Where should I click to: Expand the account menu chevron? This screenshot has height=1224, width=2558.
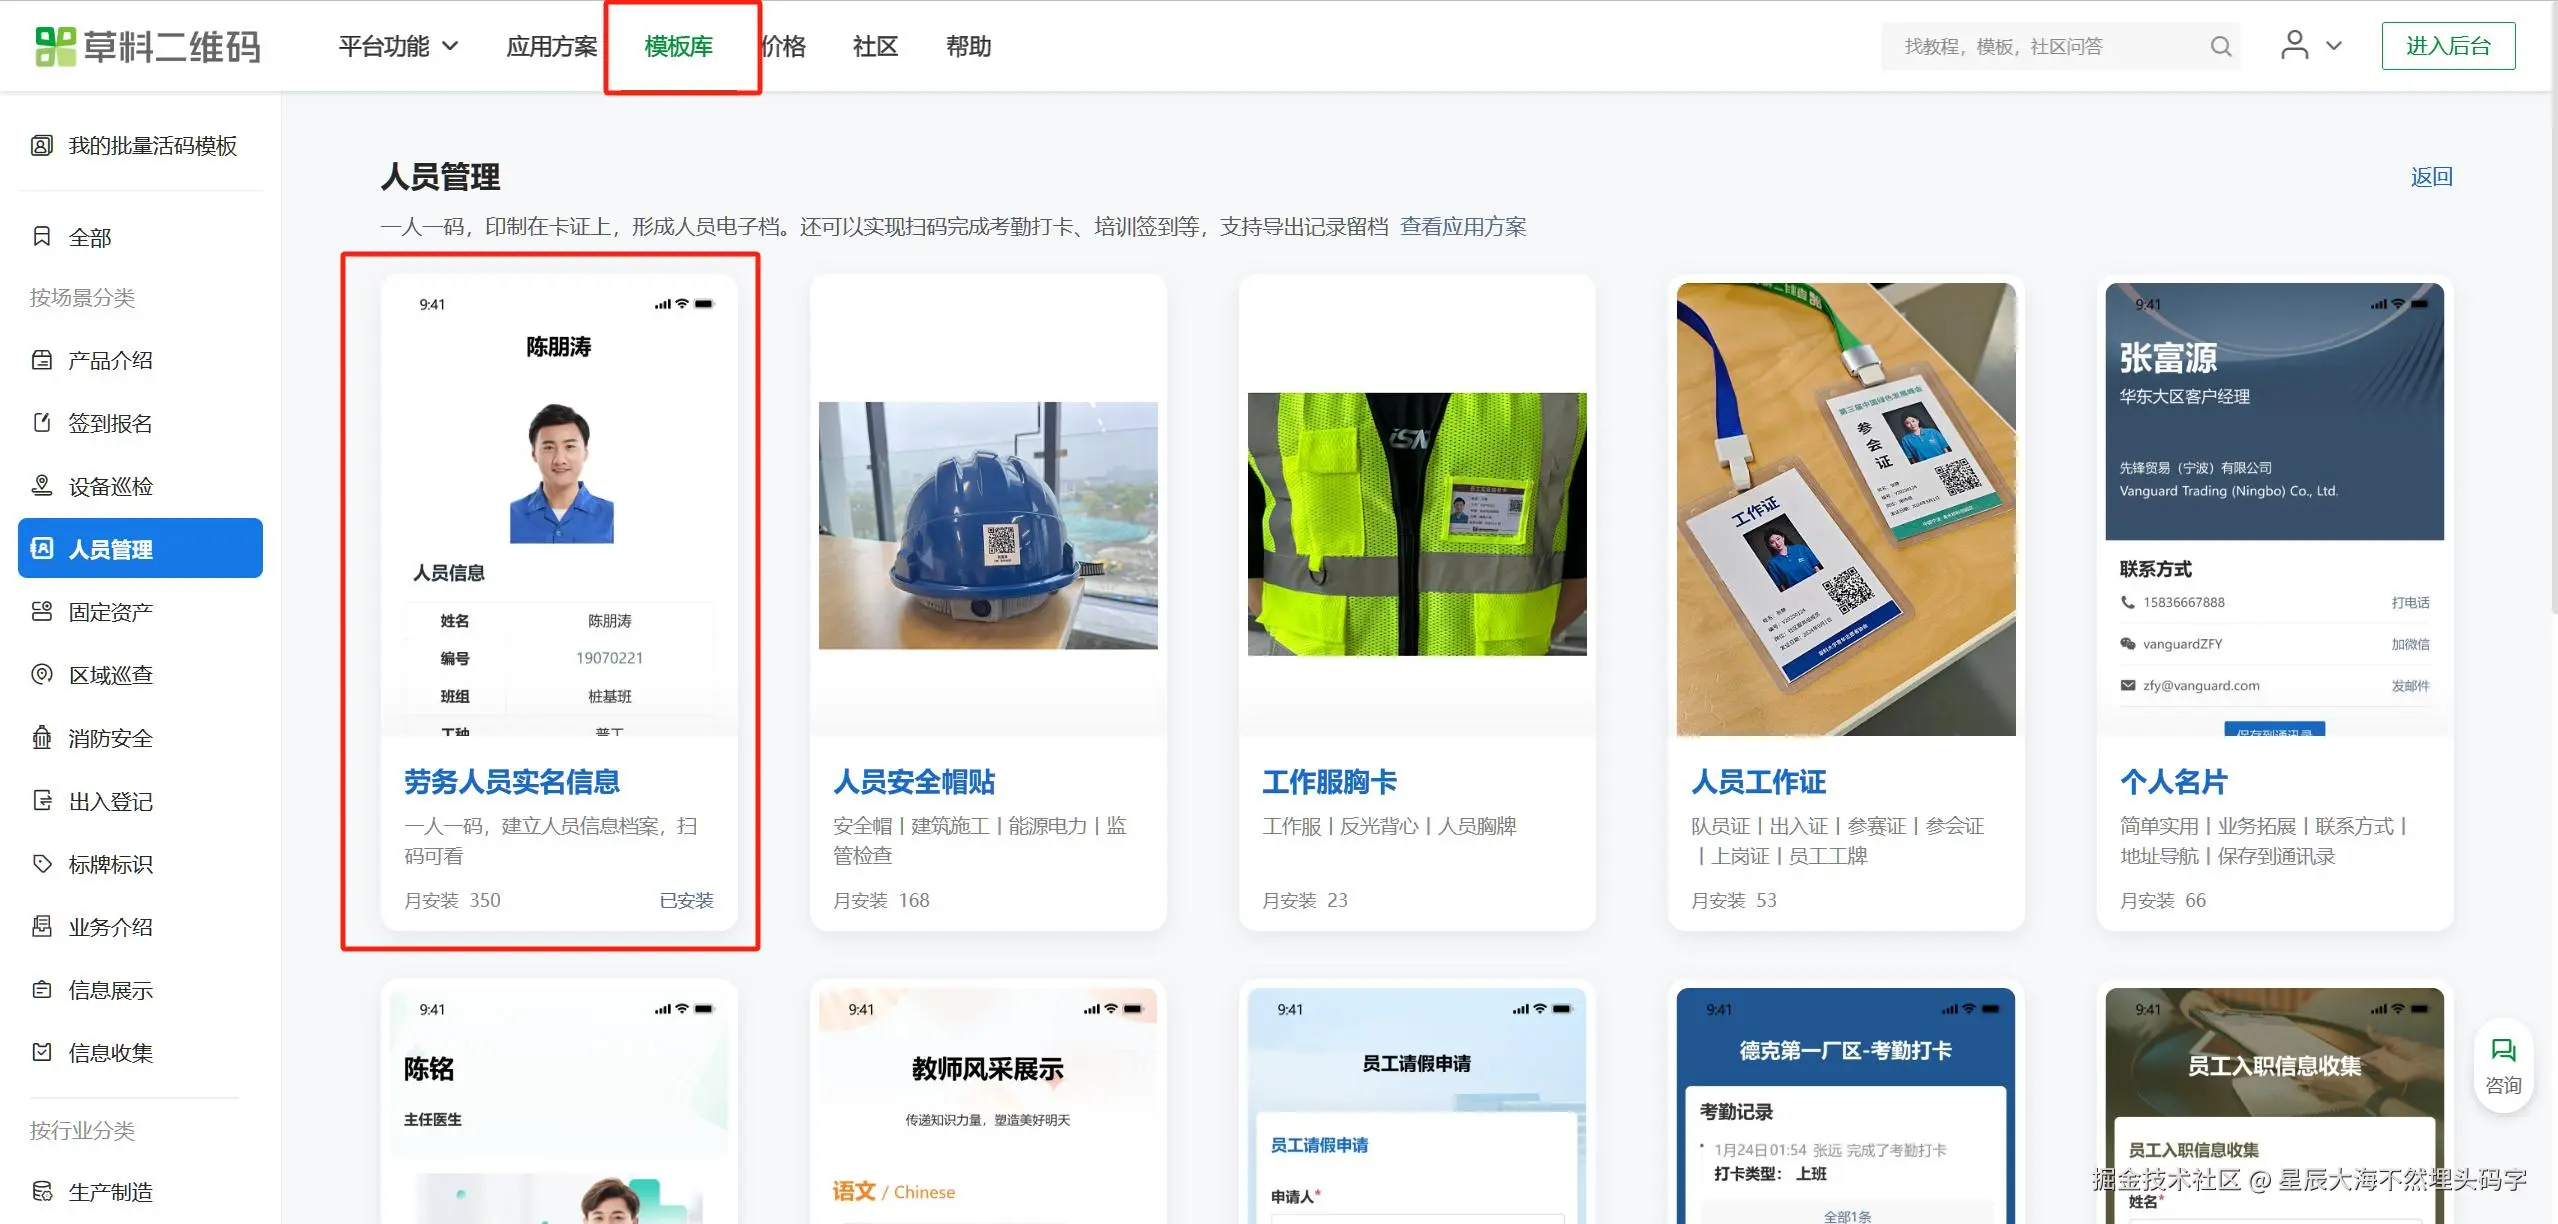pyautogui.click(x=2334, y=46)
